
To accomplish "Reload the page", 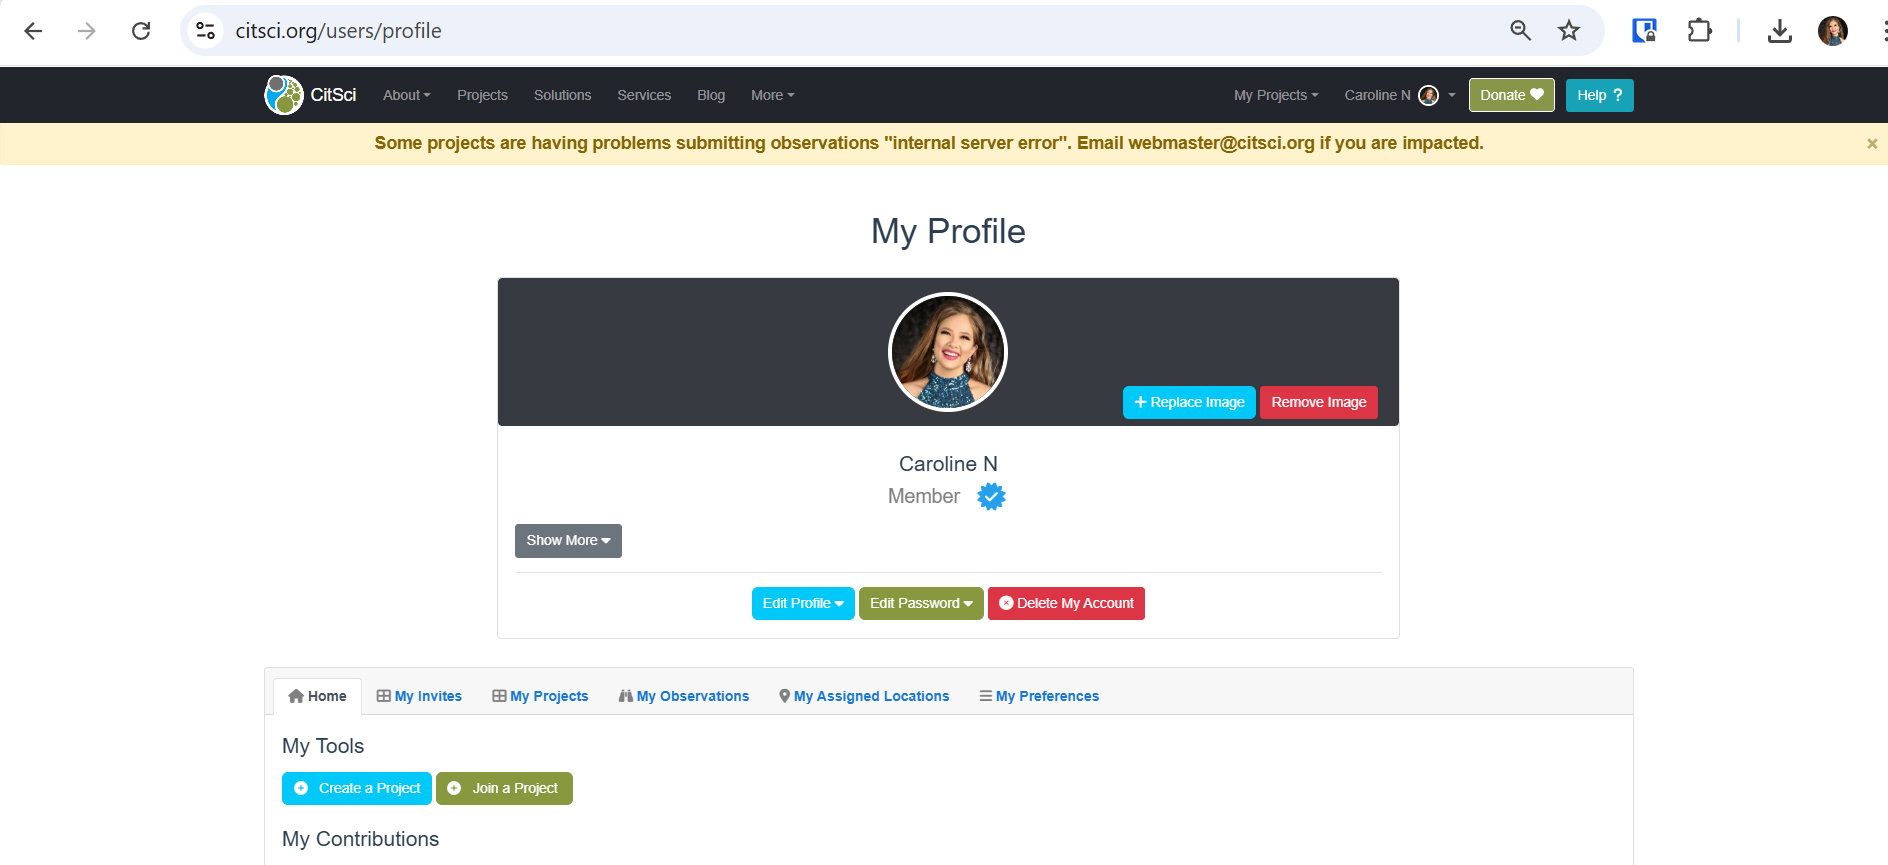I will tap(141, 31).
